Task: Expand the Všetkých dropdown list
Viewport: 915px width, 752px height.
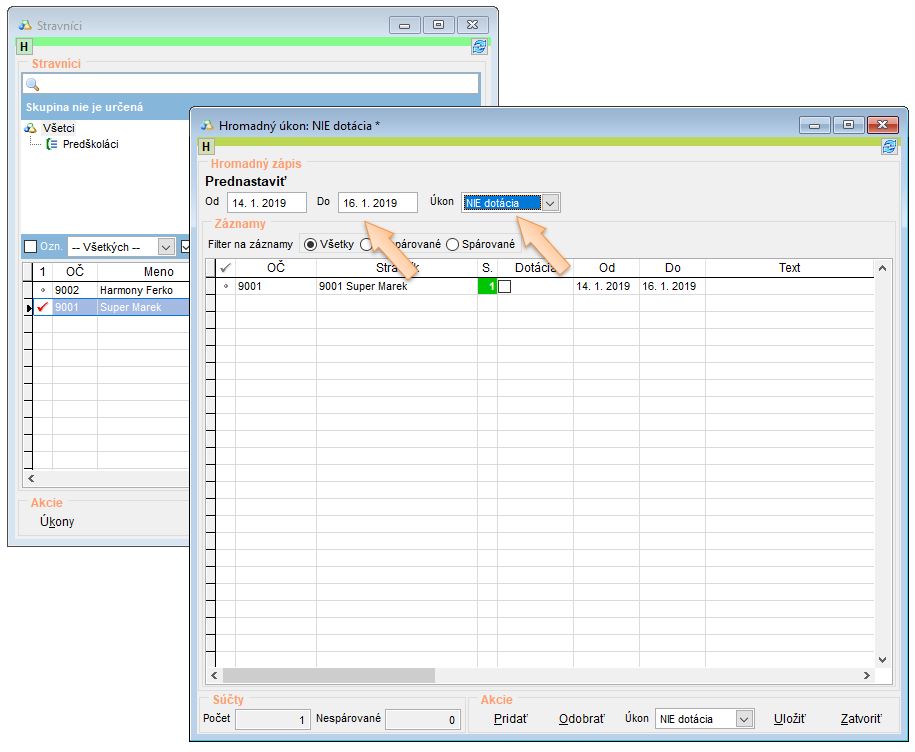Action: coord(166,247)
